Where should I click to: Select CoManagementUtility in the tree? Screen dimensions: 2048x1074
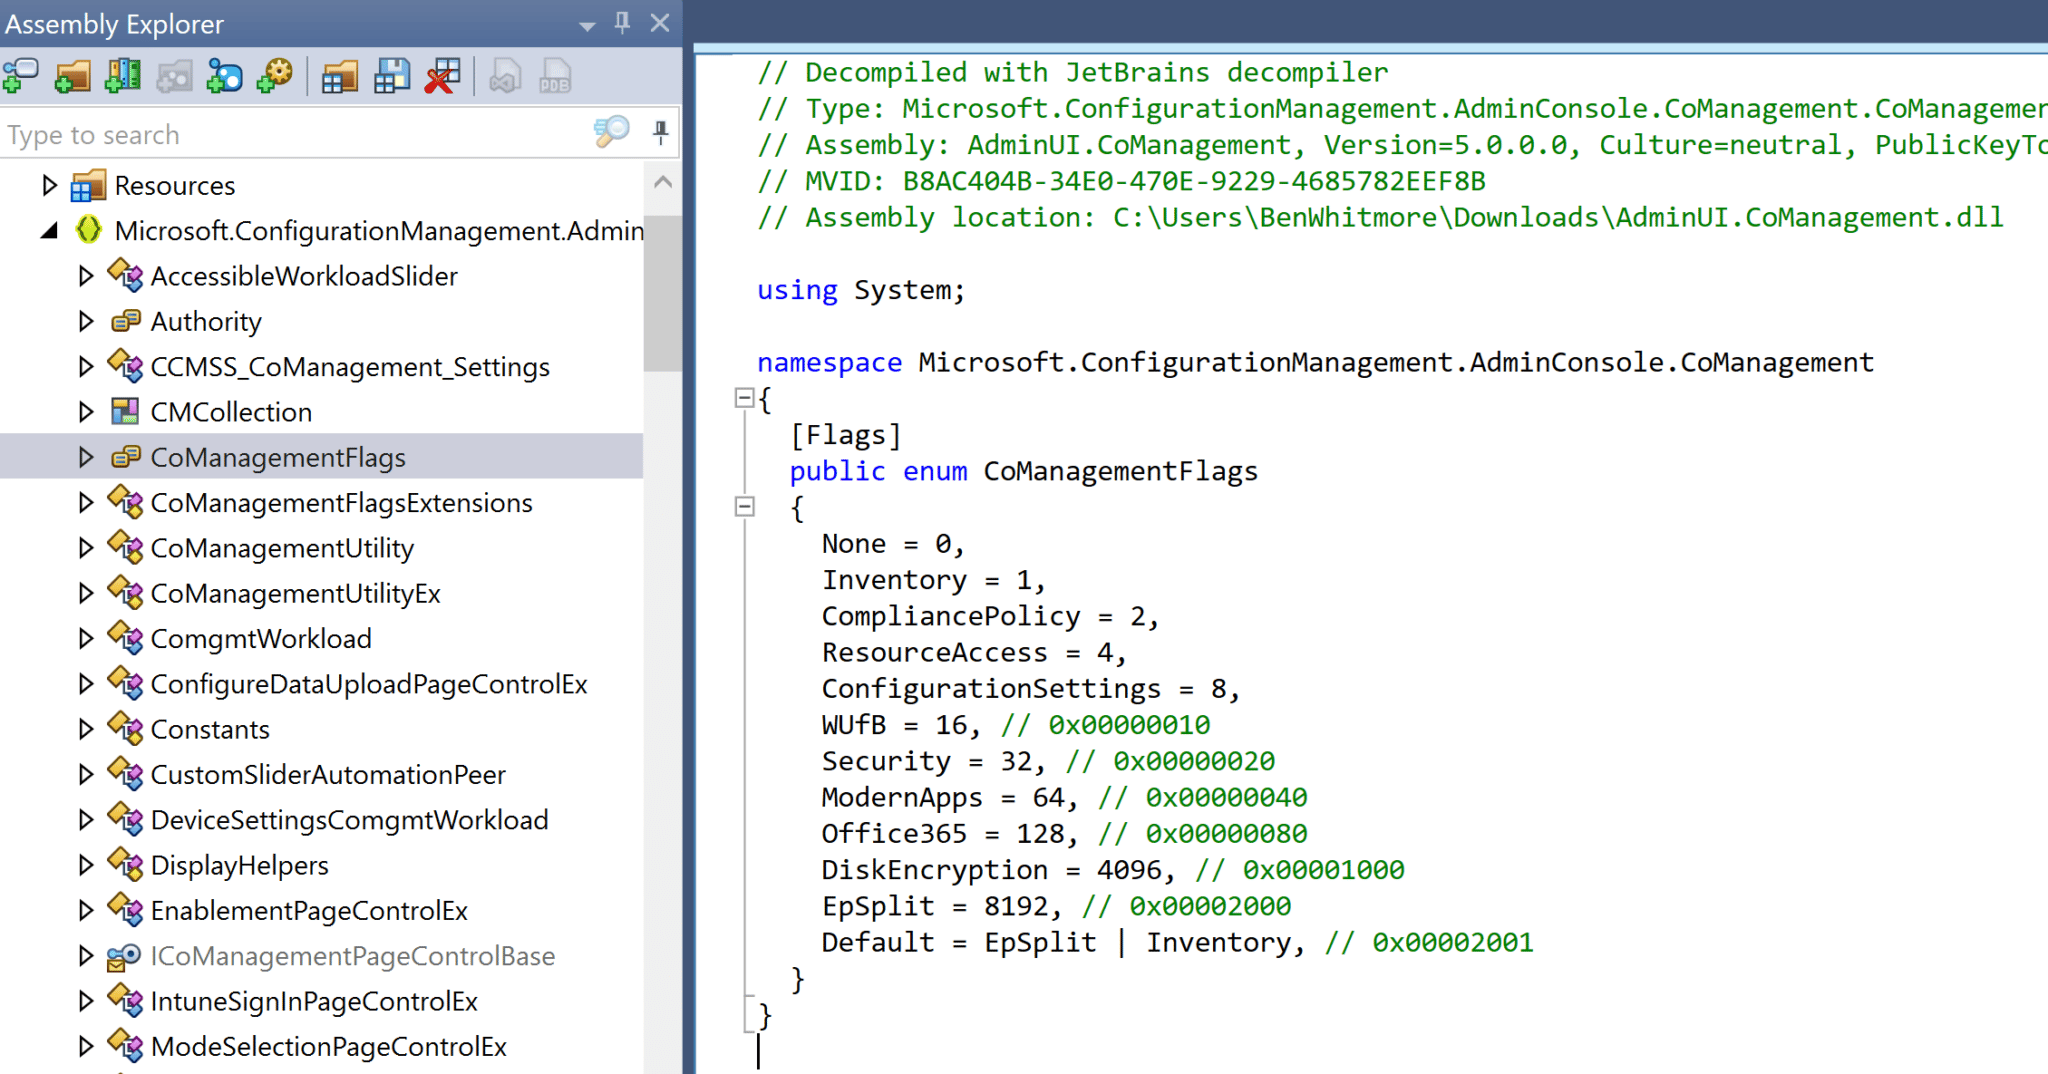tap(282, 548)
